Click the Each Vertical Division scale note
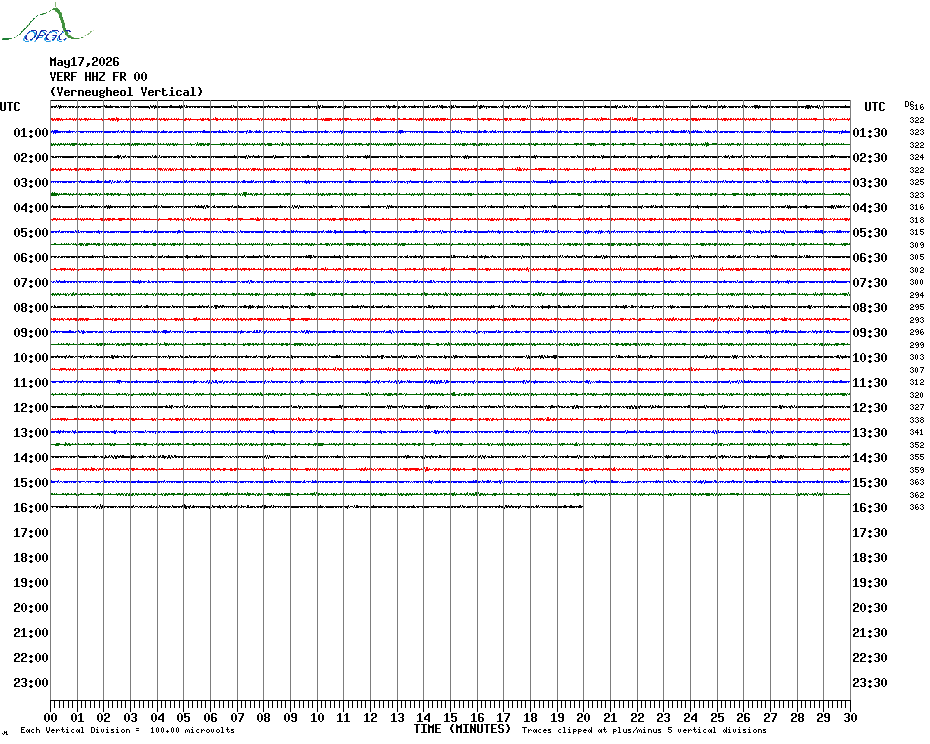 coord(128,730)
